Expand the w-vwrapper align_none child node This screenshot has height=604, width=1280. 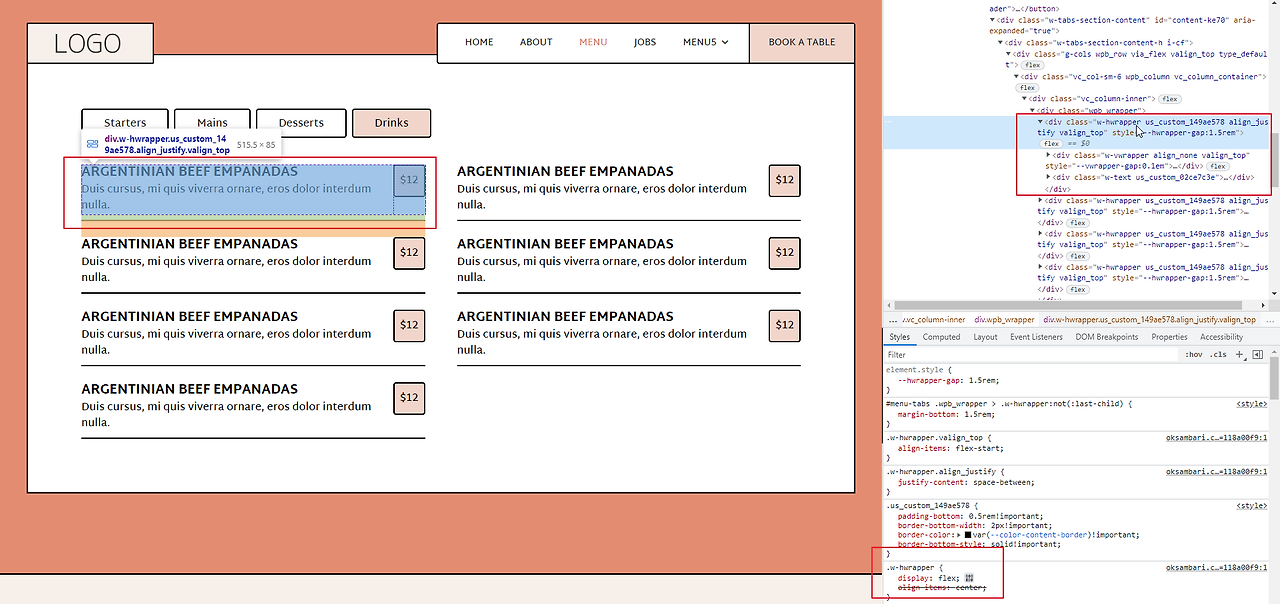click(x=1049, y=155)
